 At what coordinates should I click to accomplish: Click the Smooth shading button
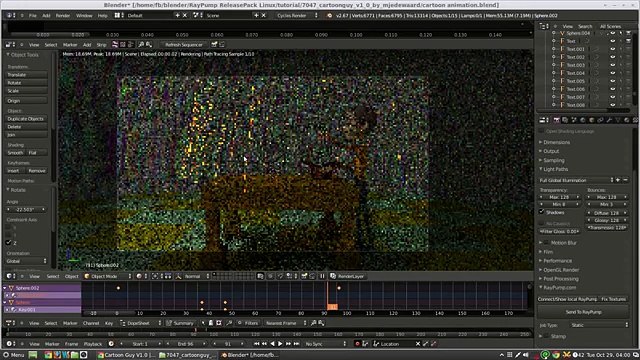click(x=16, y=153)
